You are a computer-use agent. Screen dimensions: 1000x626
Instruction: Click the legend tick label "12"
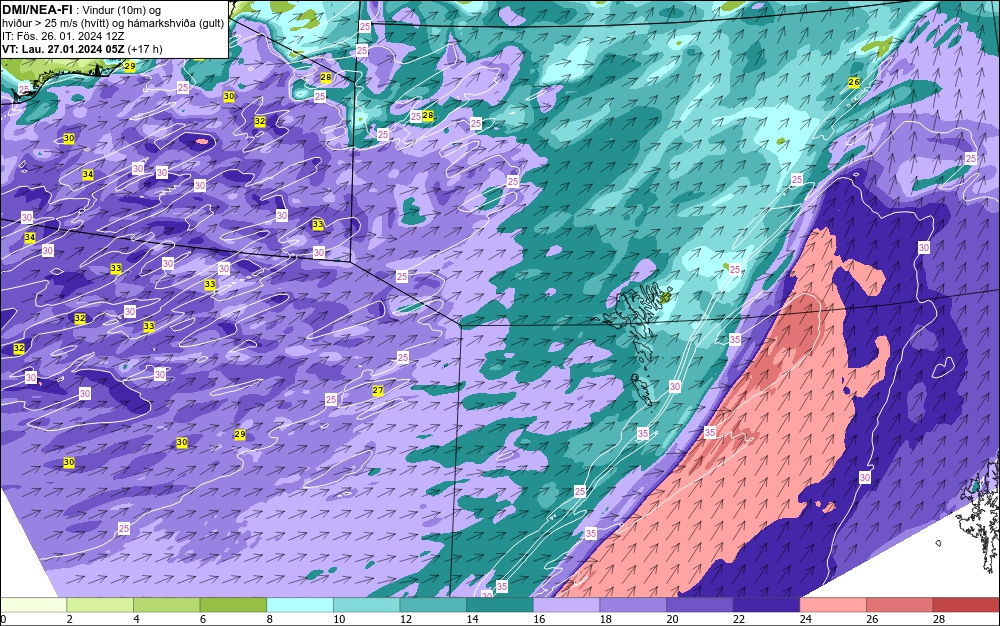406,619
